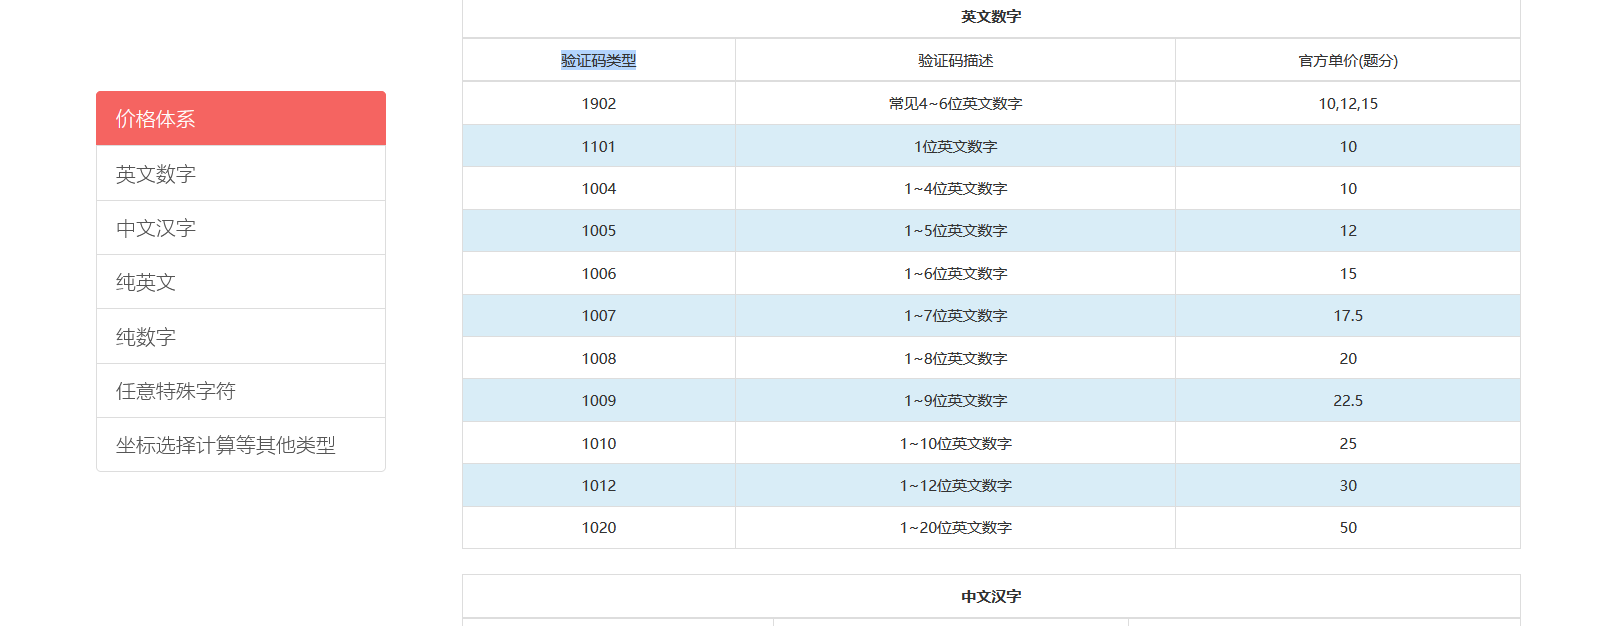Click the 1~8位英文数字 description cell

click(x=956, y=358)
